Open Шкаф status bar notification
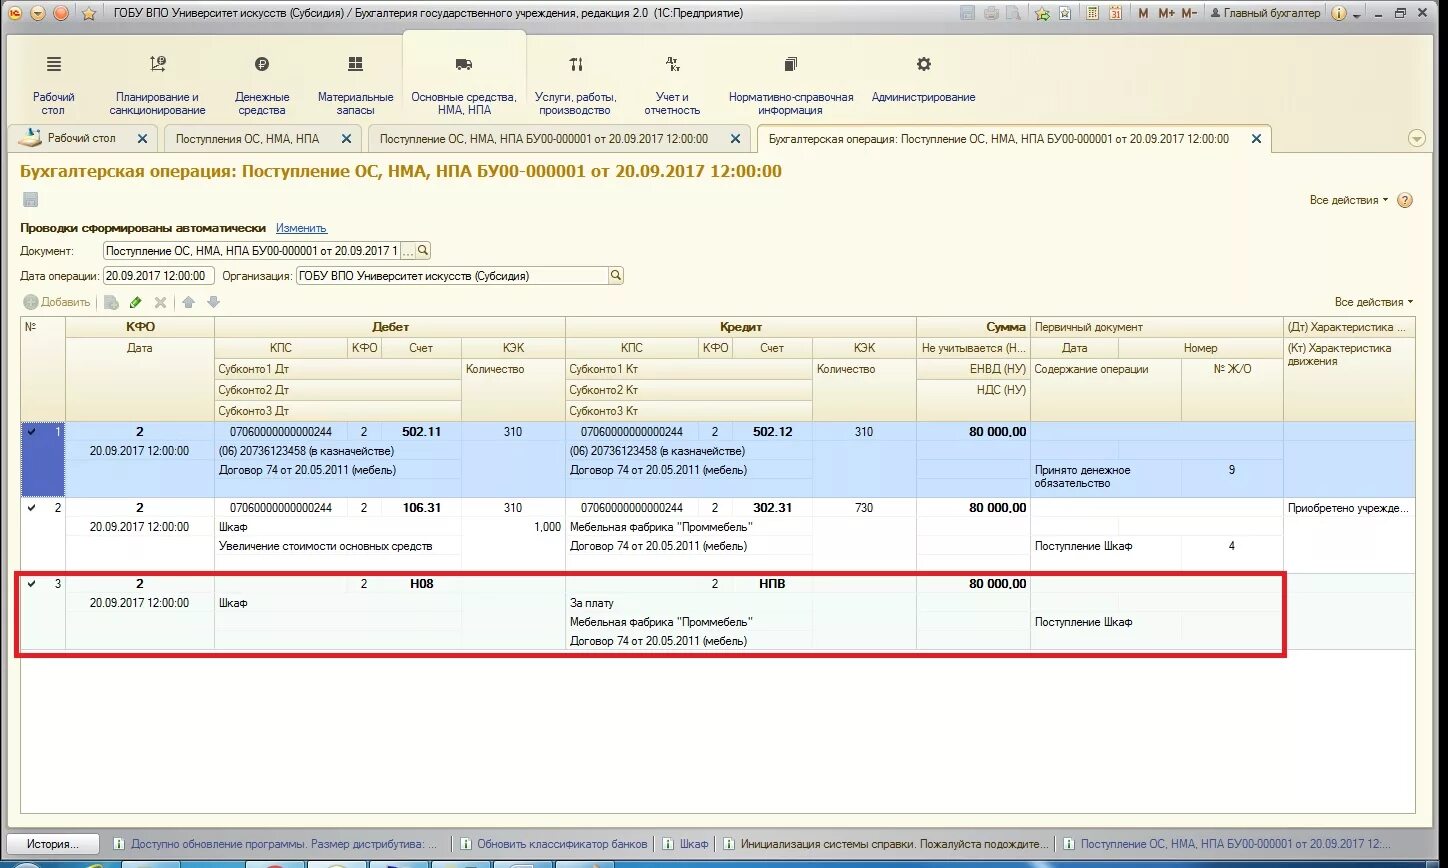 686,844
